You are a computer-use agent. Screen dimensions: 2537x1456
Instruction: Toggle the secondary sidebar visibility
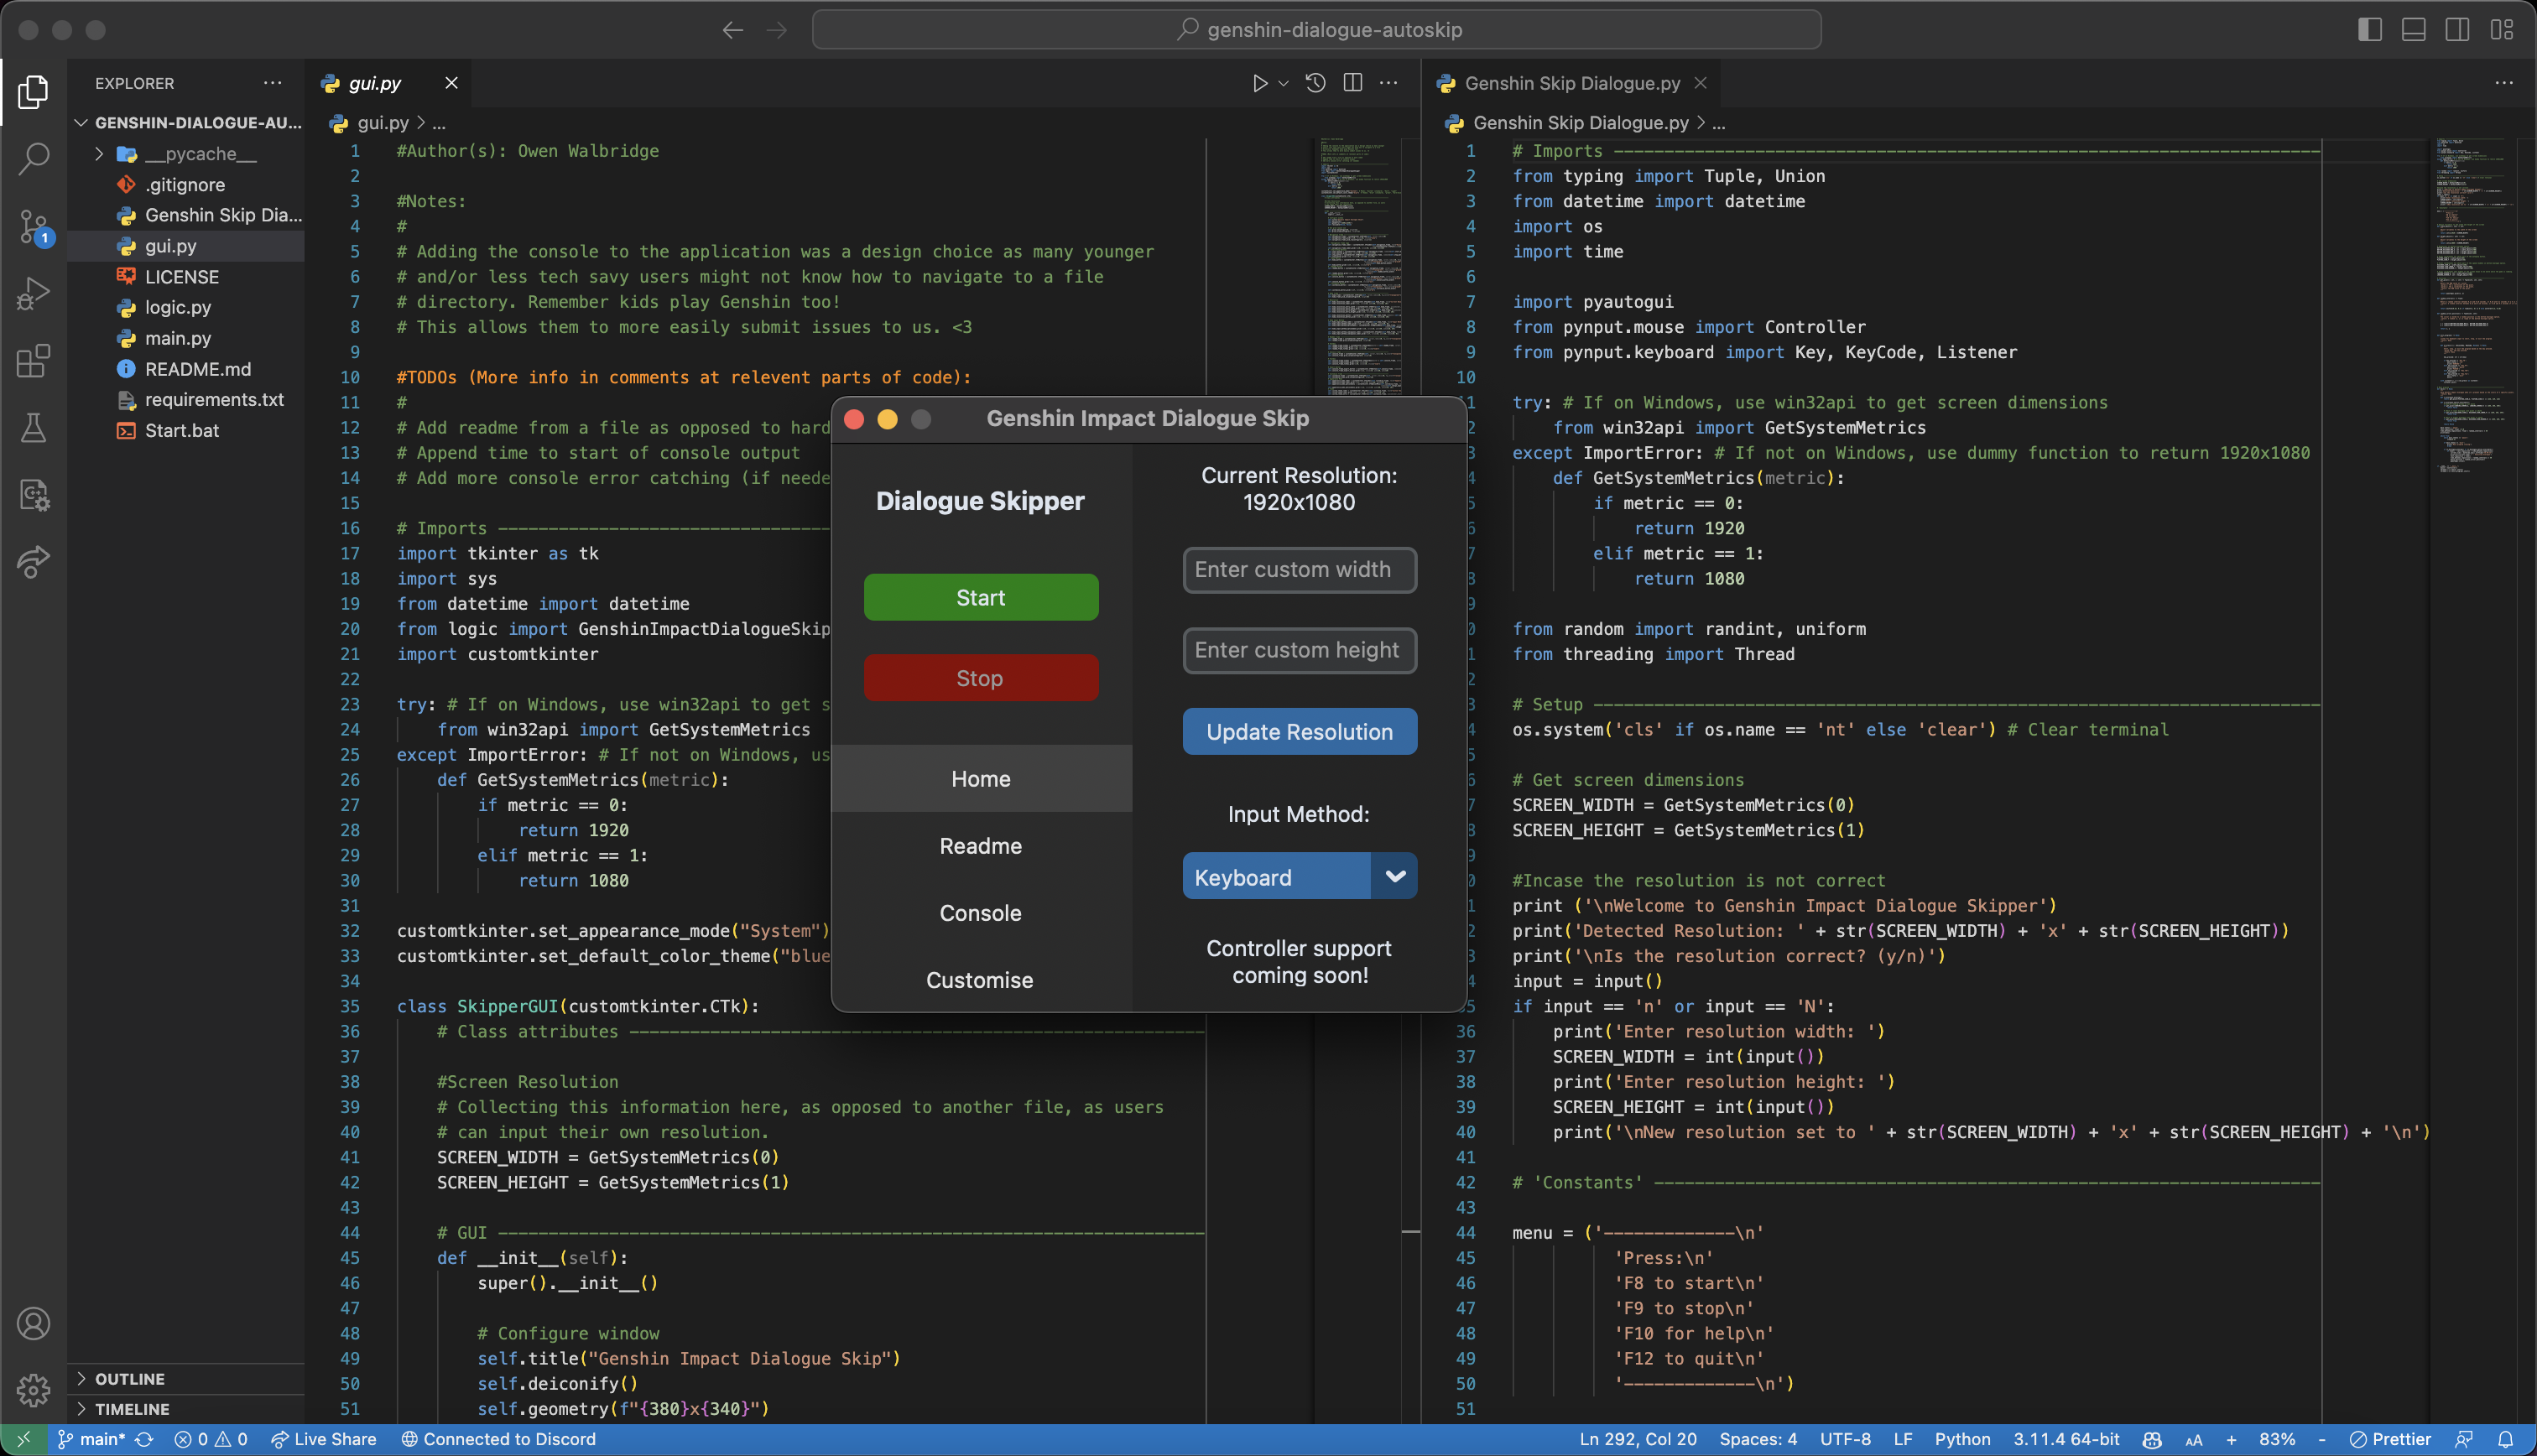pos(2459,29)
